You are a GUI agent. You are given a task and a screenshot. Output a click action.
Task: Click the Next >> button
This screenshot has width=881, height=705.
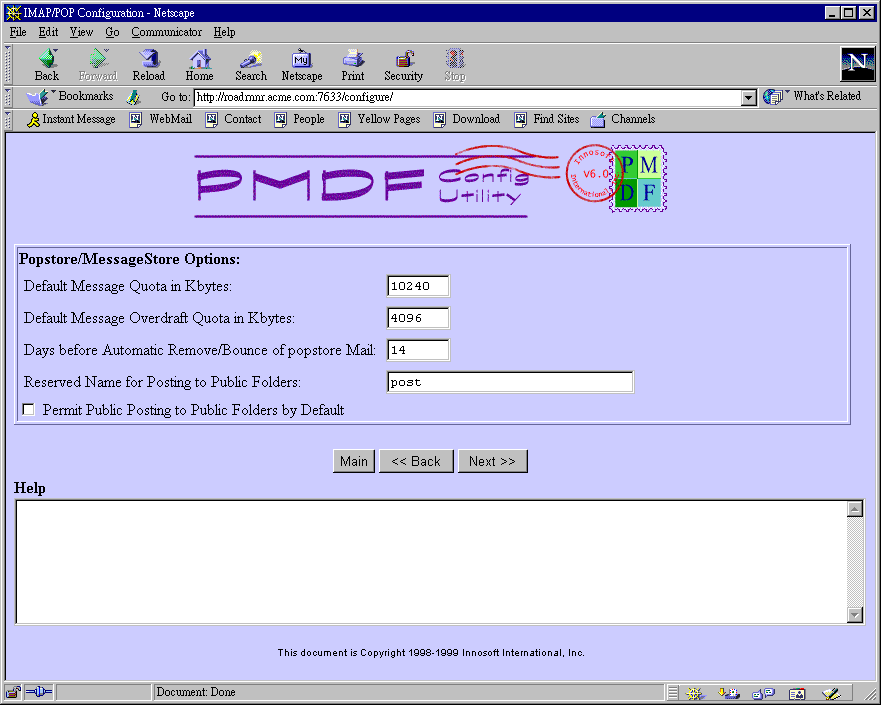click(492, 461)
